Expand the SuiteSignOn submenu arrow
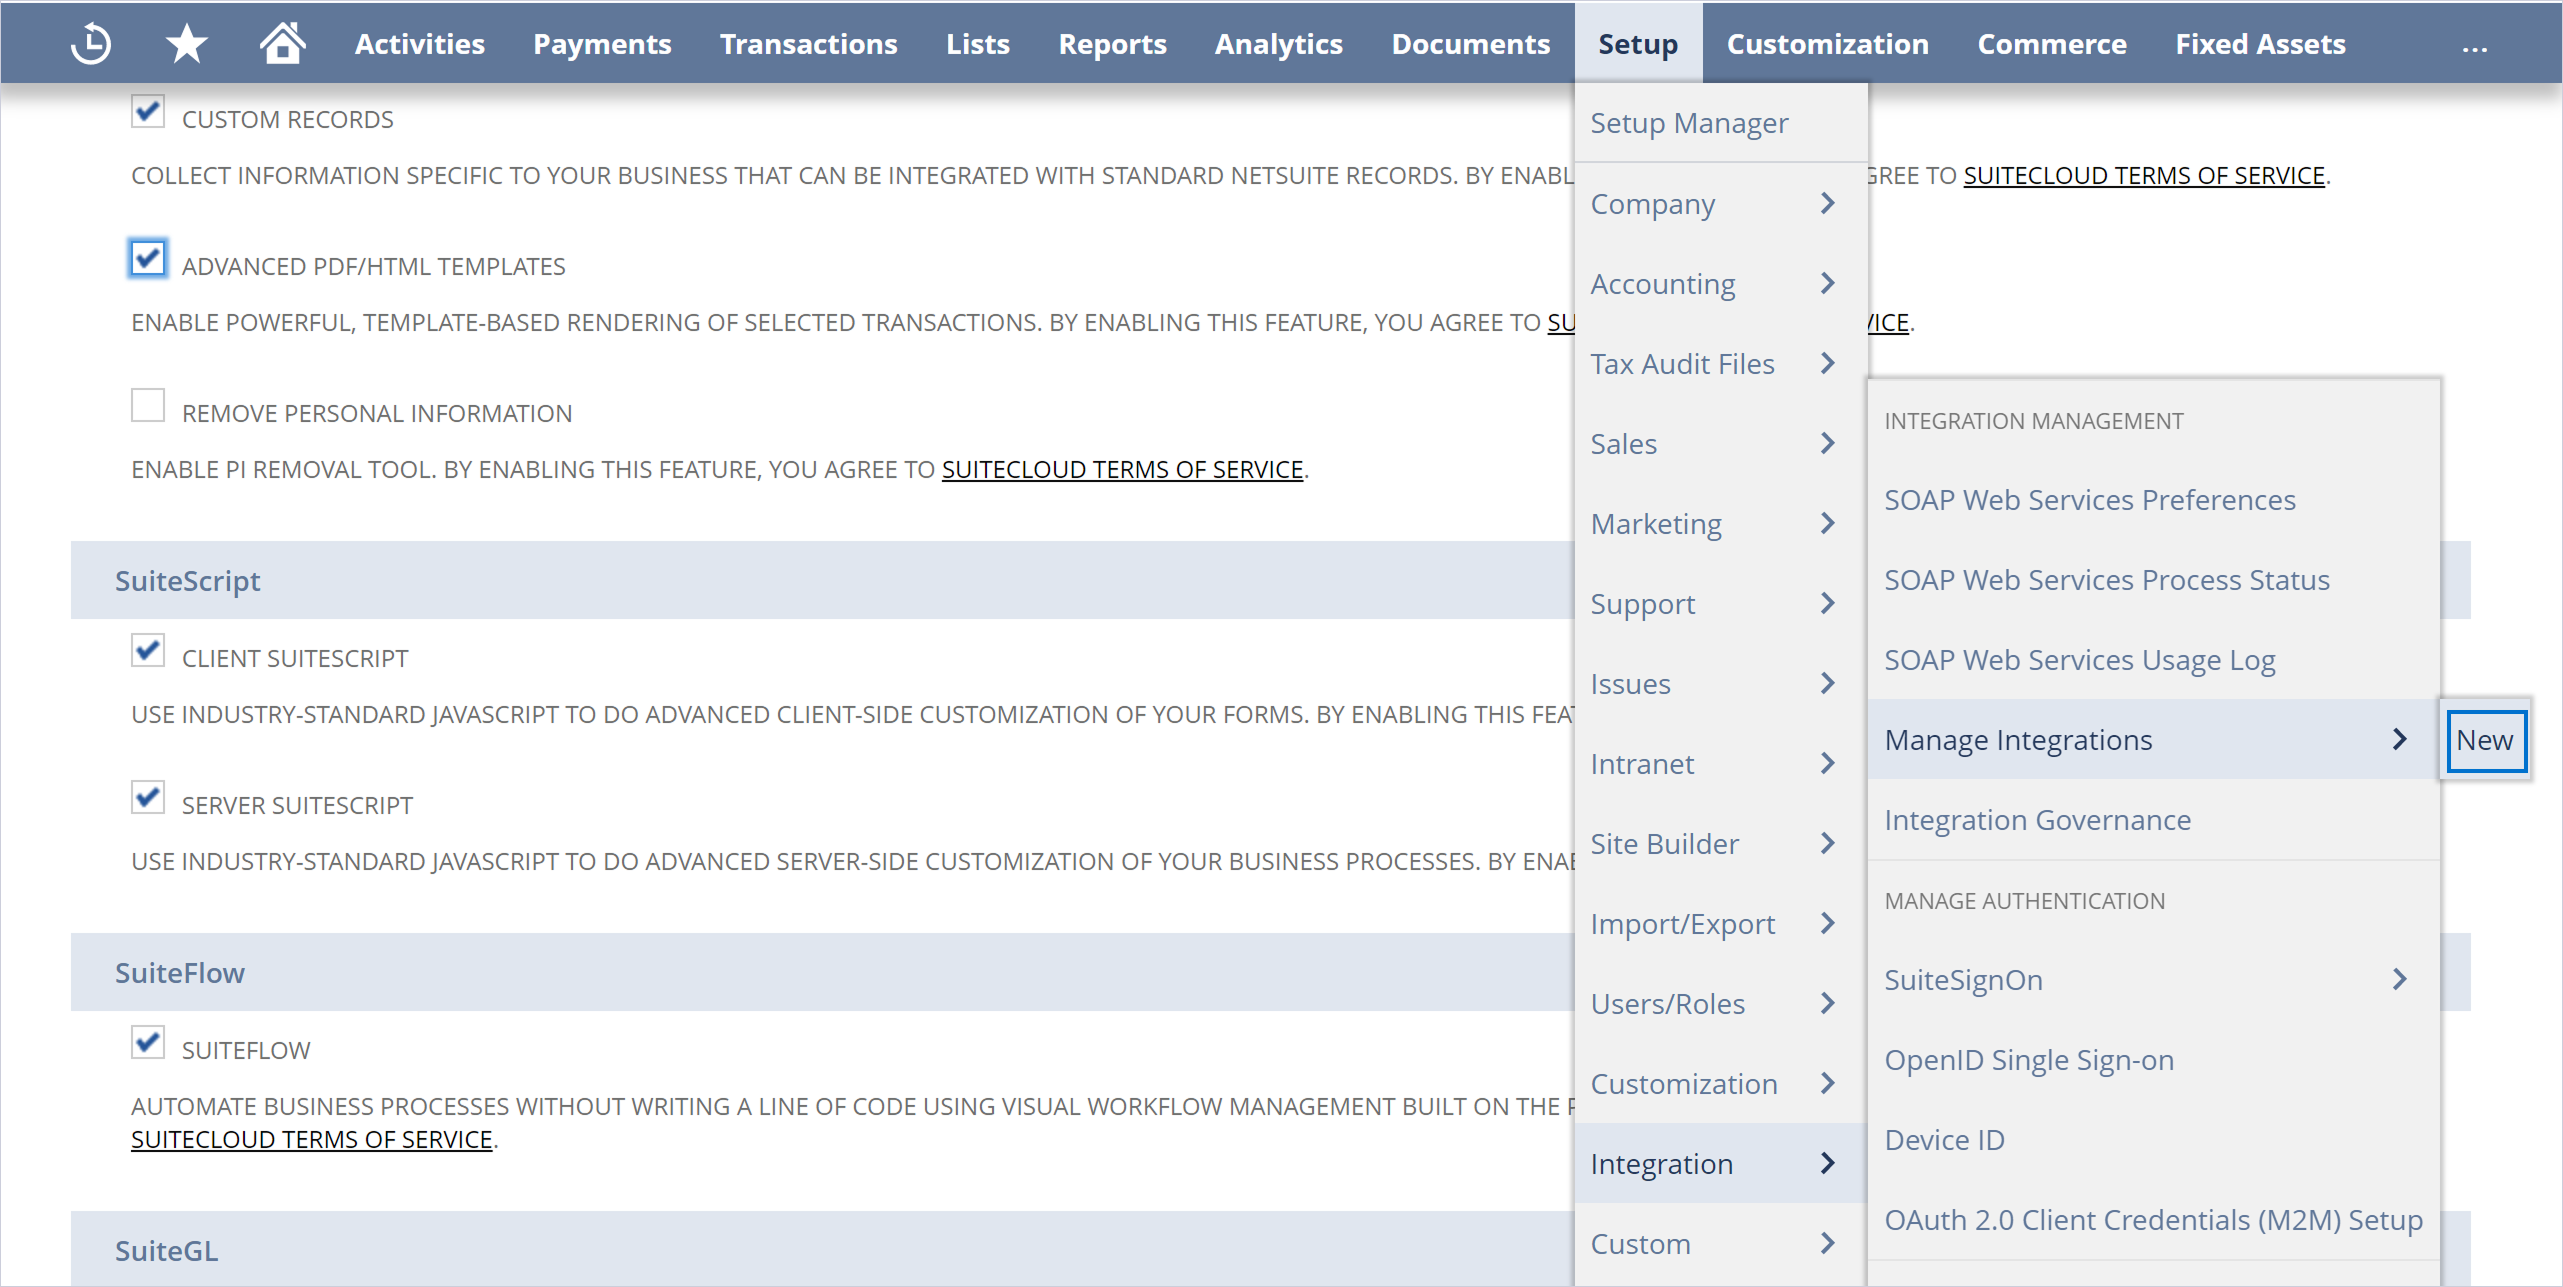This screenshot has width=2563, height=1287. 2399,979
